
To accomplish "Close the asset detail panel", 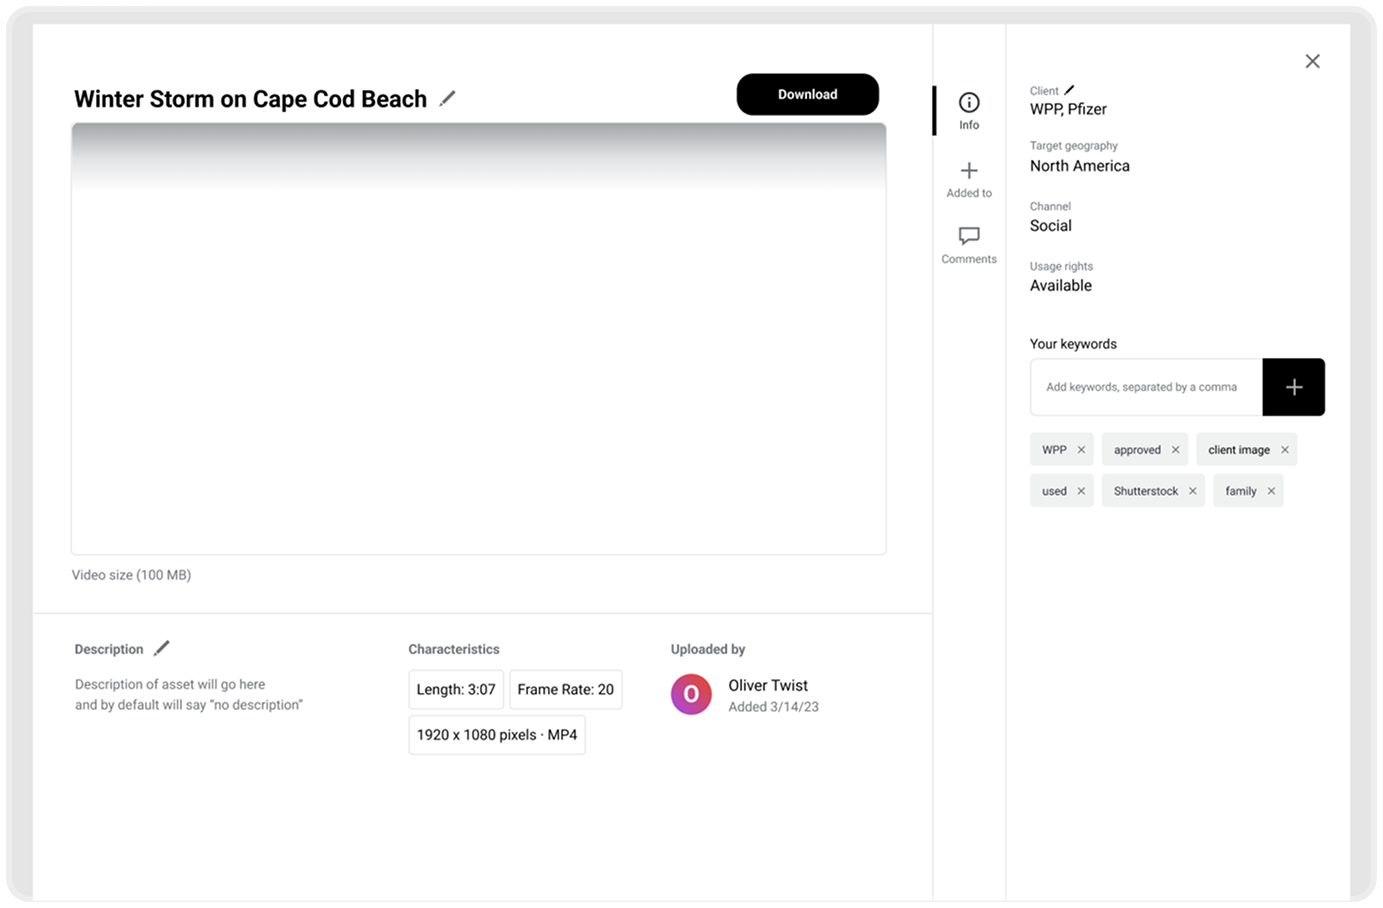I will (x=1312, y=61).
